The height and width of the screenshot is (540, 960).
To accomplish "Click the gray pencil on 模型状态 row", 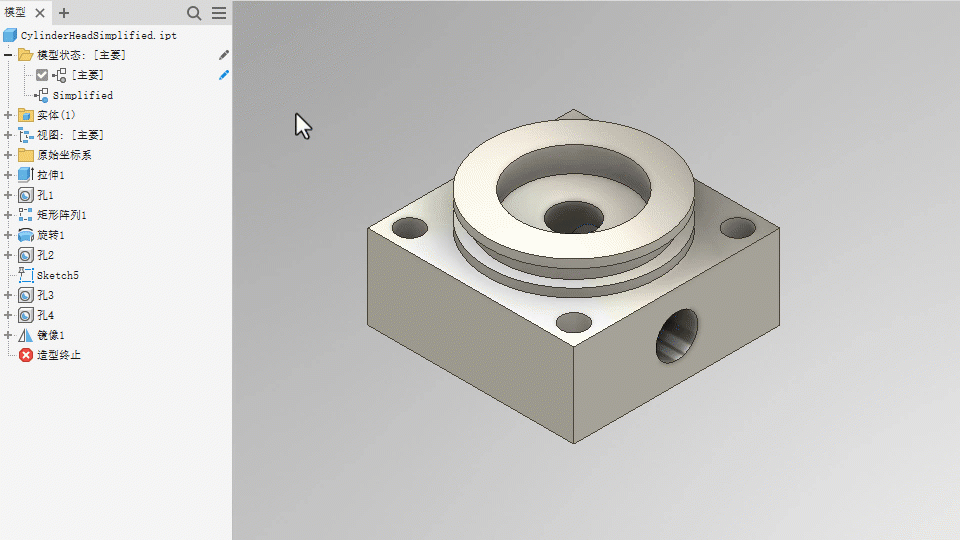I will coord(223,55).
